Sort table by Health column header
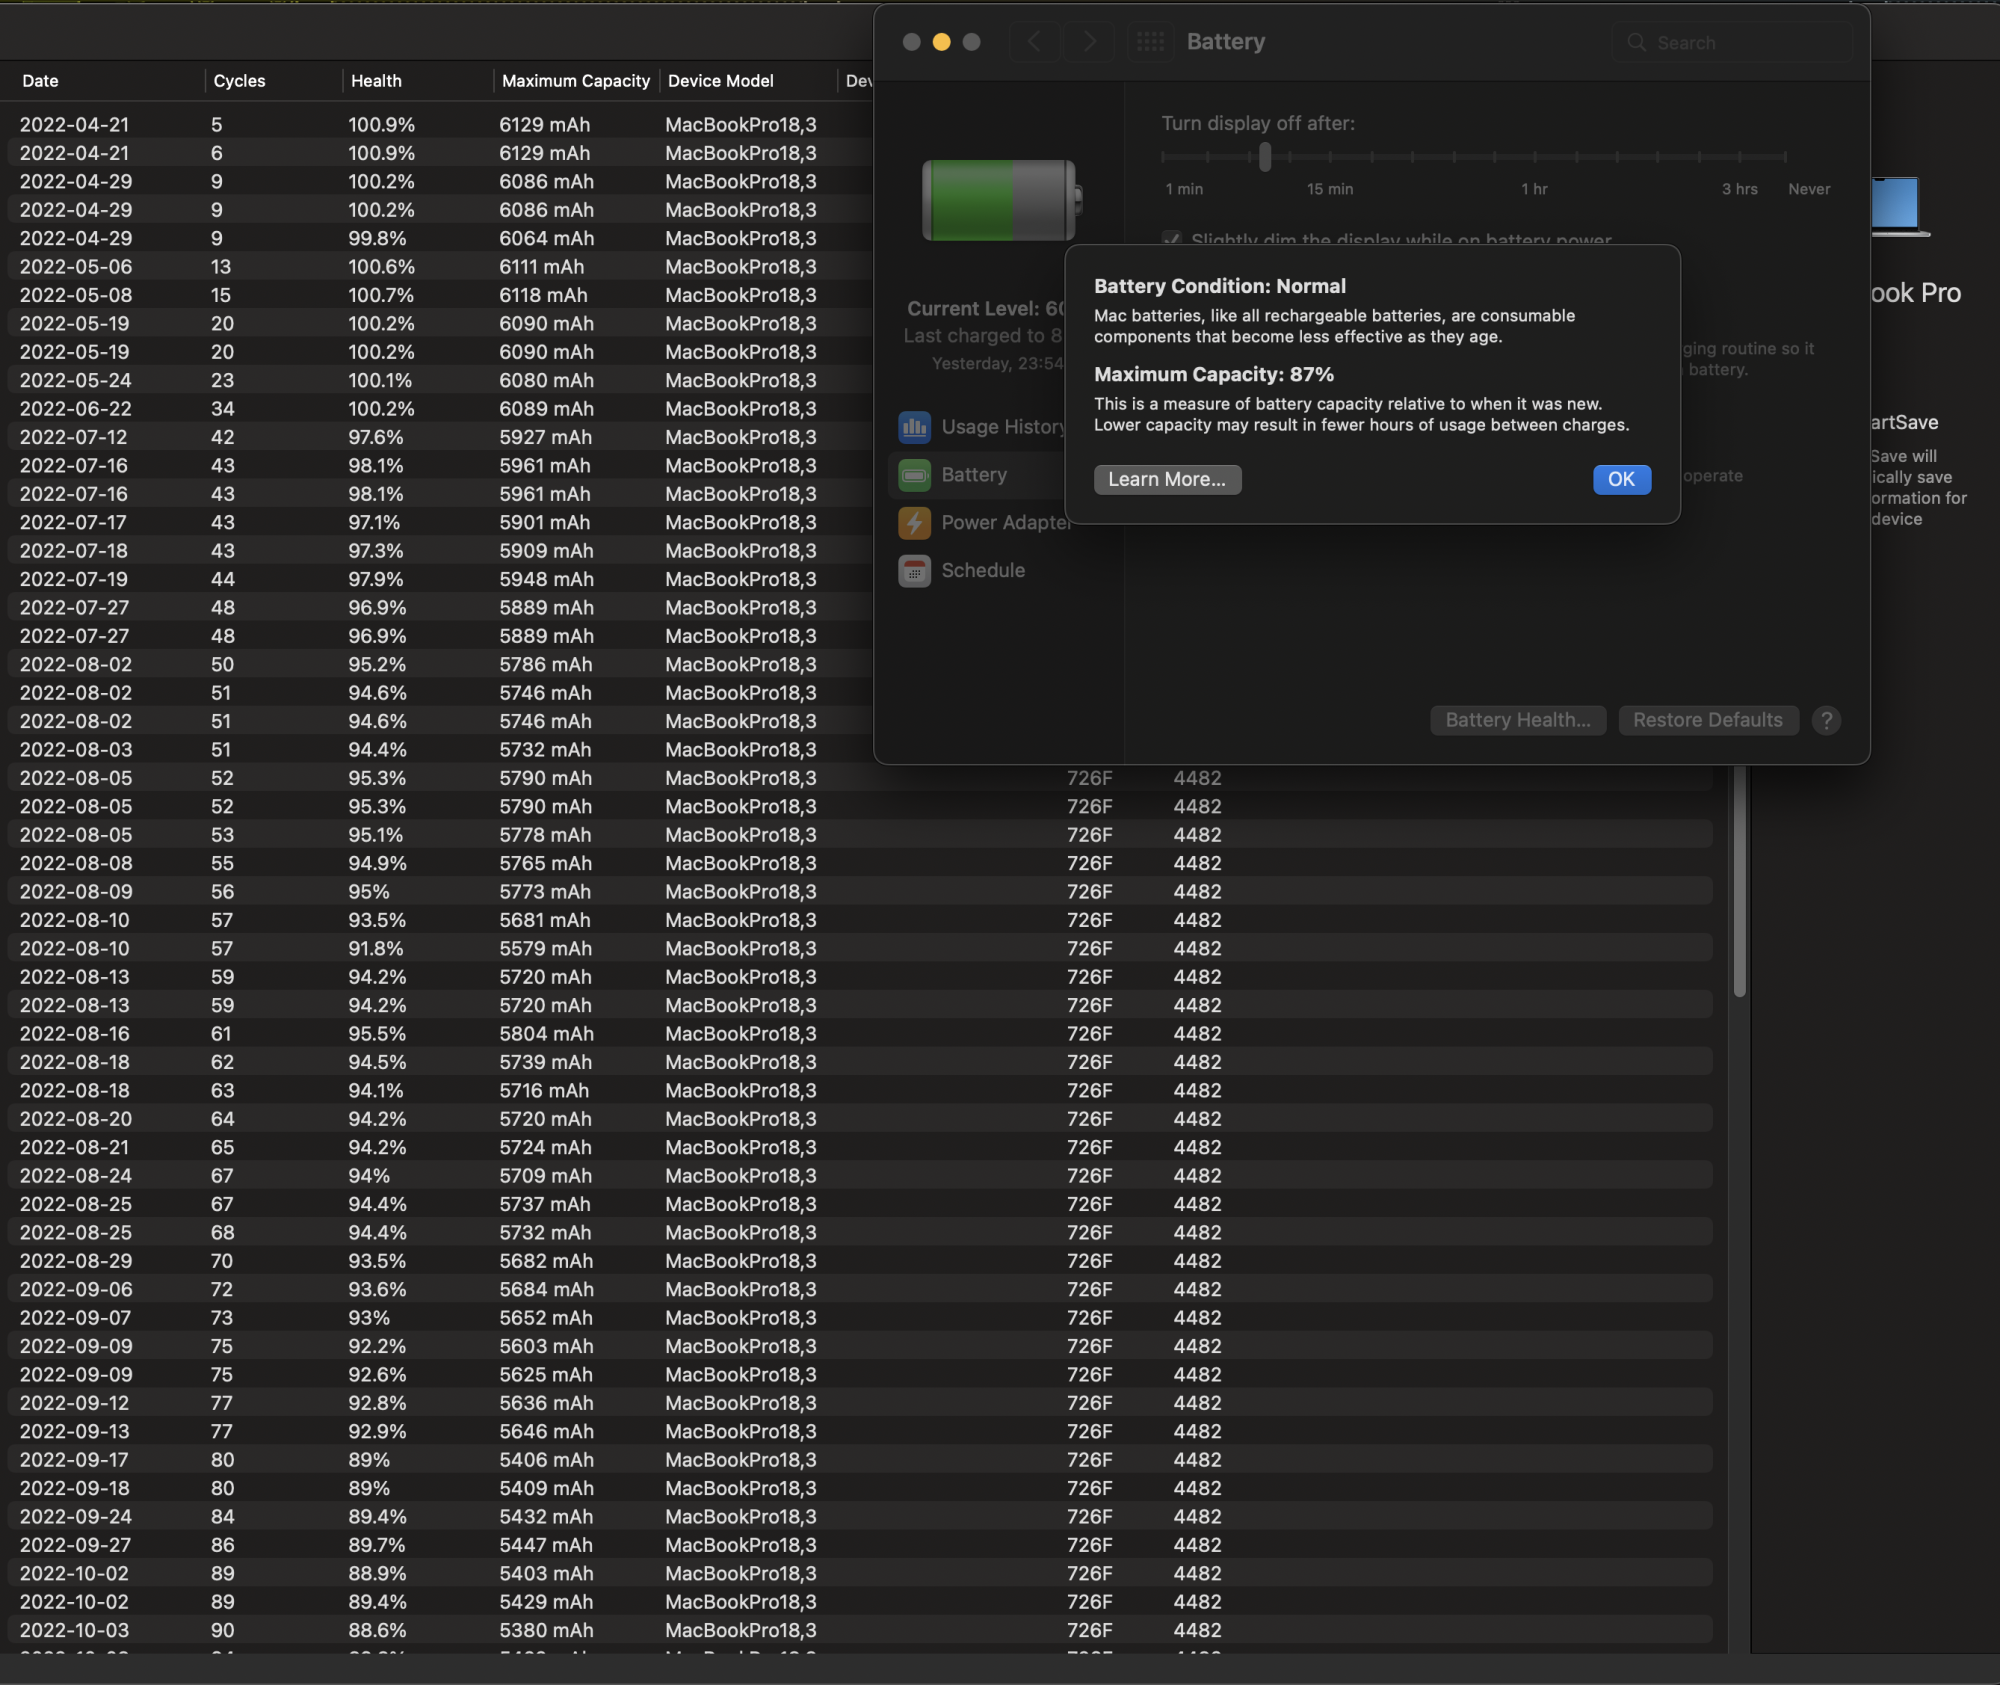2000x1685 pixels. coord(376,81)
